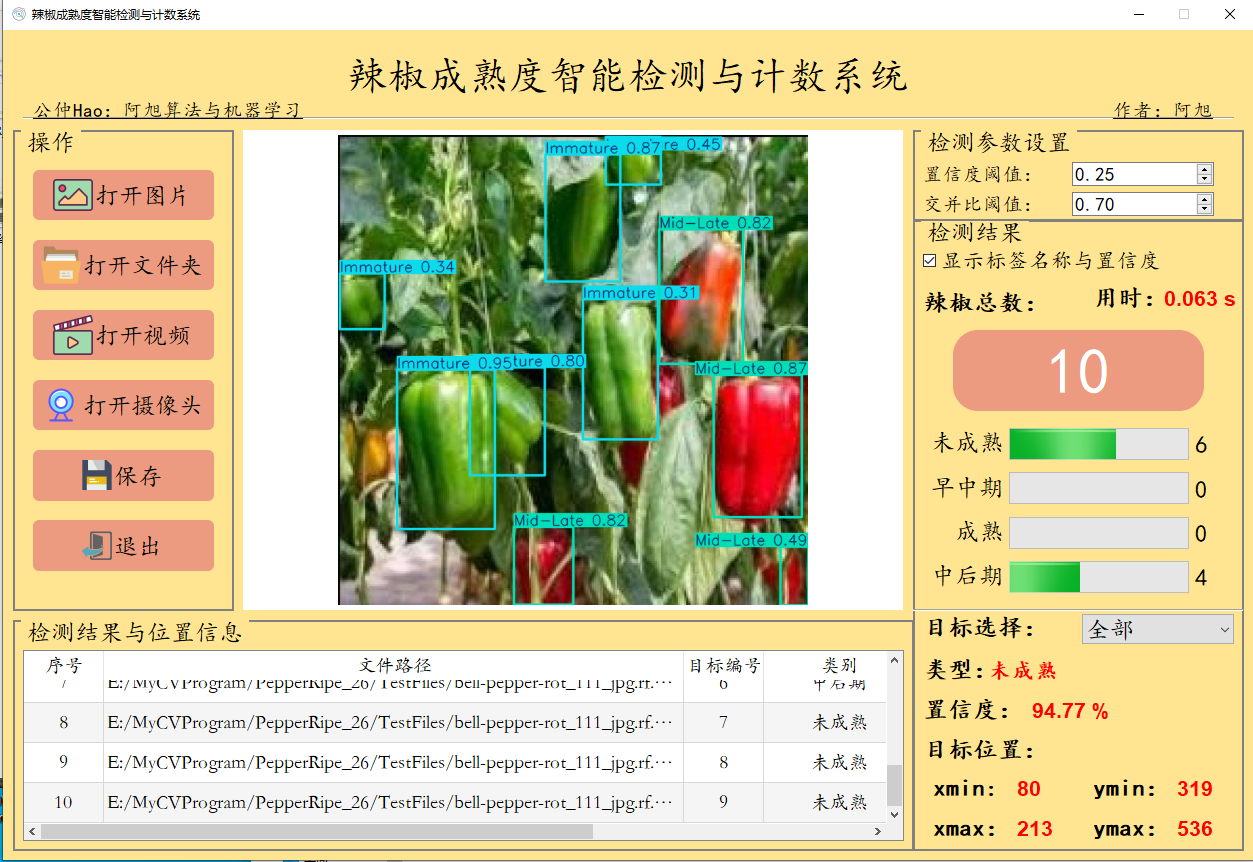The image size is (1253, 862).
Task: Click the Immature 0.95 detection label
Action: tap(455, 363)
